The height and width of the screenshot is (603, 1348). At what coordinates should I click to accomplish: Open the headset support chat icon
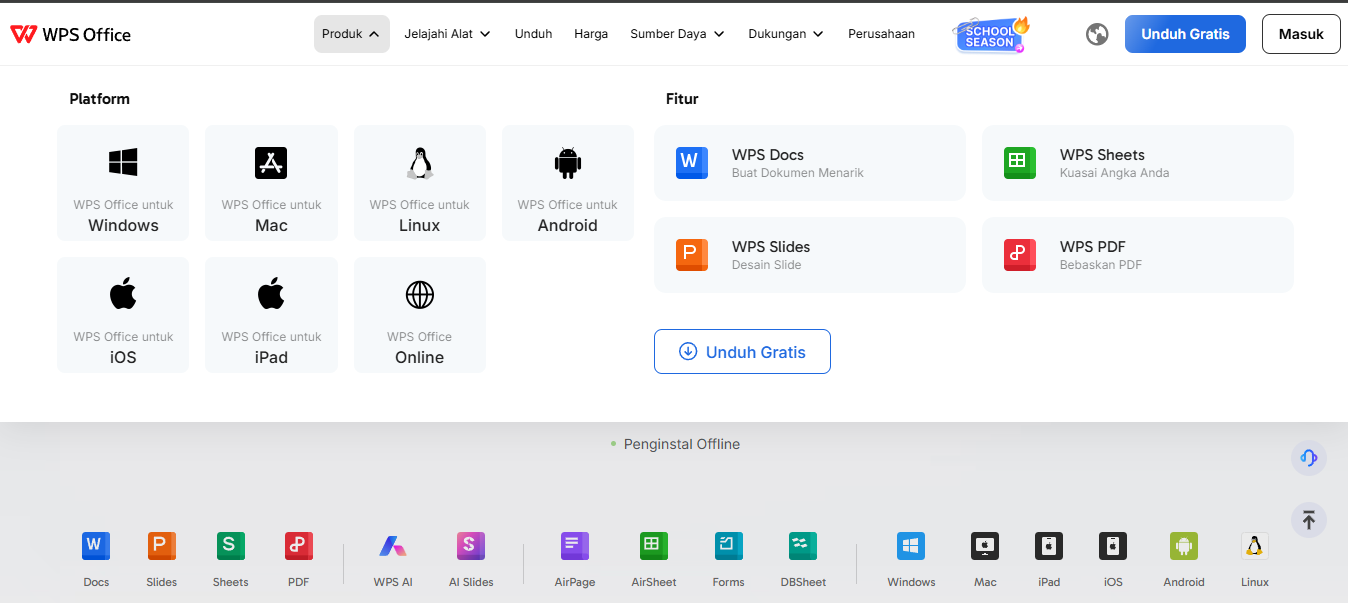[x=1308, y=458]
